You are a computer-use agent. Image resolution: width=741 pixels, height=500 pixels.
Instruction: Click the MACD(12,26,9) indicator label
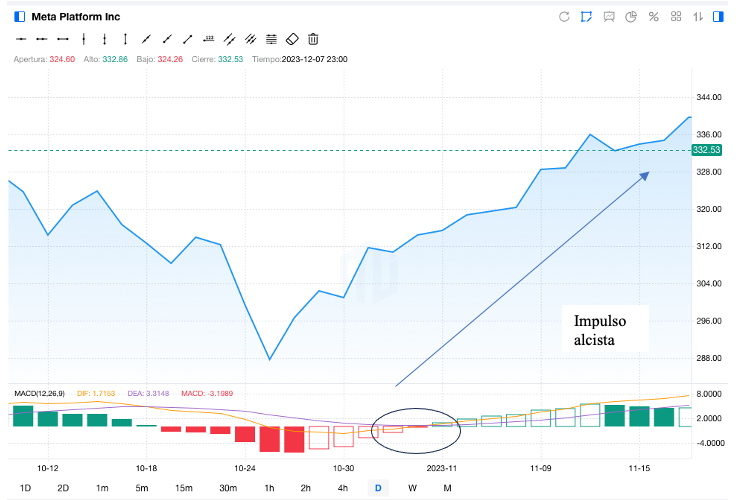click(40, 395)
